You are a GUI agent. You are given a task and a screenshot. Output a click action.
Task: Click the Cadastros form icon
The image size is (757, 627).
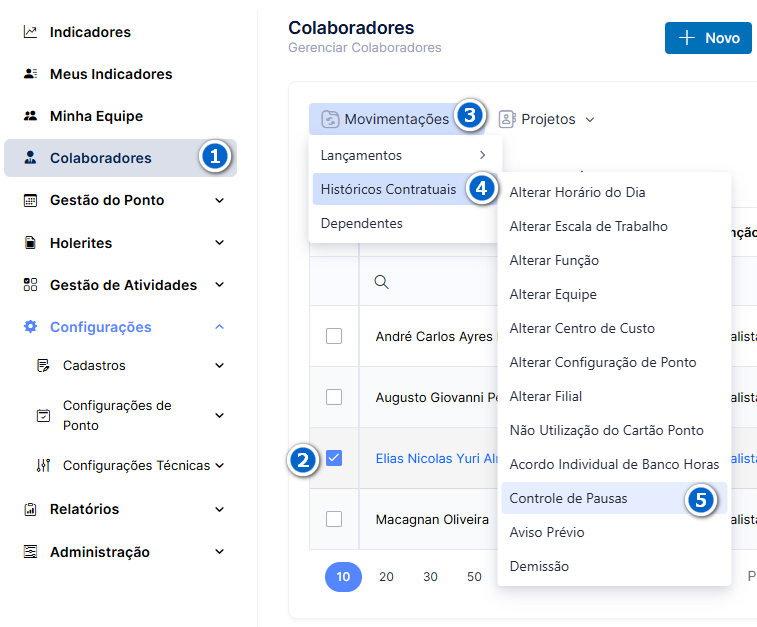43,365
